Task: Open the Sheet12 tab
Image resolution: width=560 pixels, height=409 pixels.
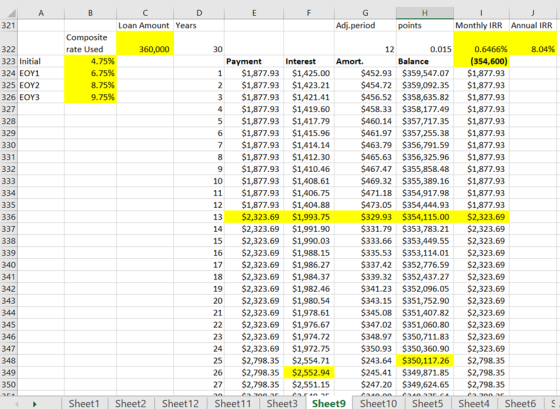Action: 180,404
